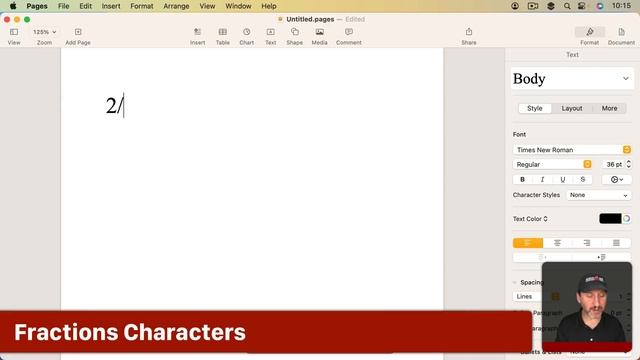This screenshot has height=360, width=640.
Task: Open the Times New Roman font dropdown
Action: [x=572, y=150]
